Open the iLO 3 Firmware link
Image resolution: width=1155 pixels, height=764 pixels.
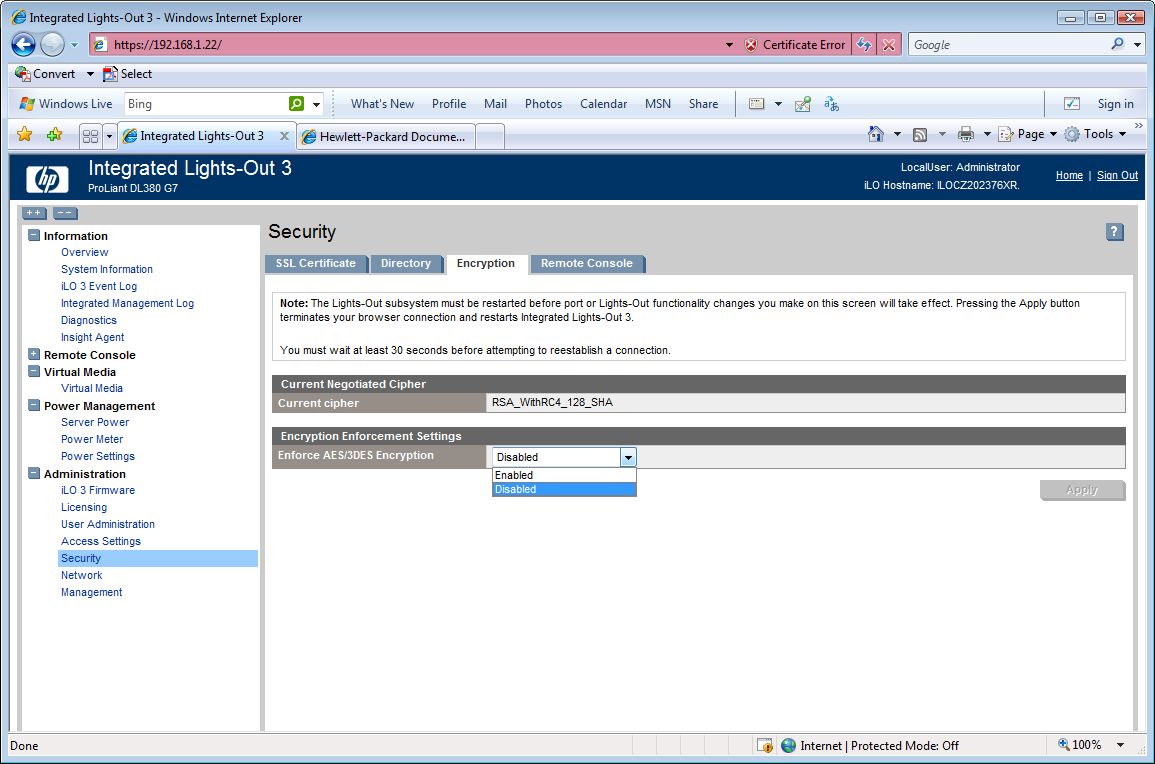click(x=98, y=490)
